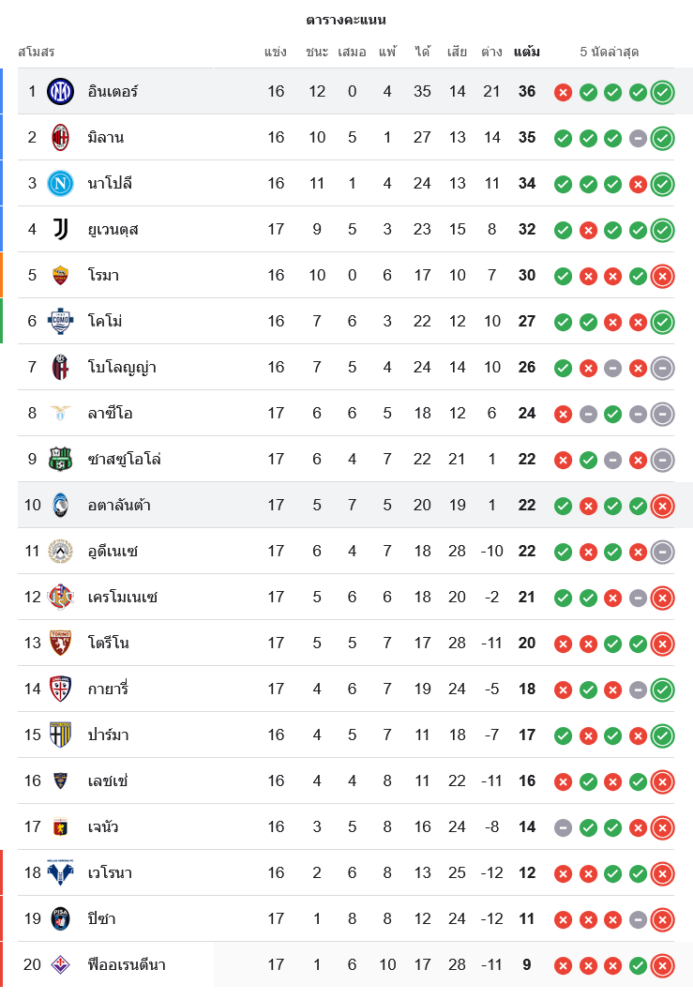Select the แต้ม points column header
Image resolution: width=693 pixels, height=1000 pixels.
[x=527, y=52]
